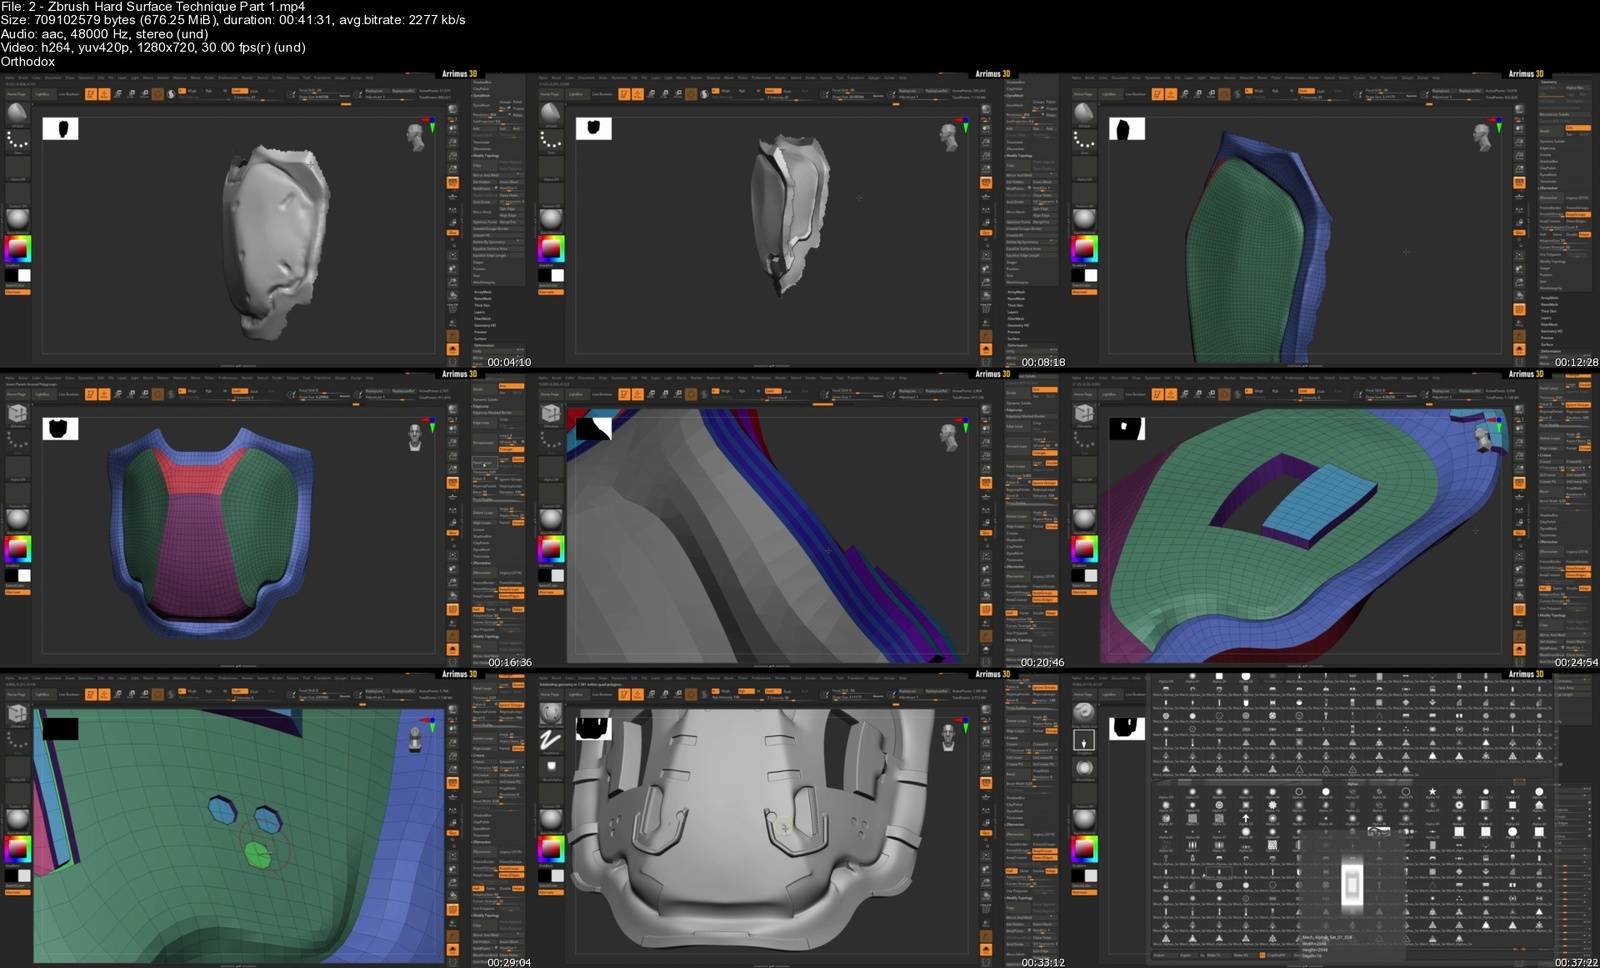Open the Dots stroke selector in the 00:04:10 frame
The height and width of the screenshot is (968, 1600).
[x=17, y=141]
